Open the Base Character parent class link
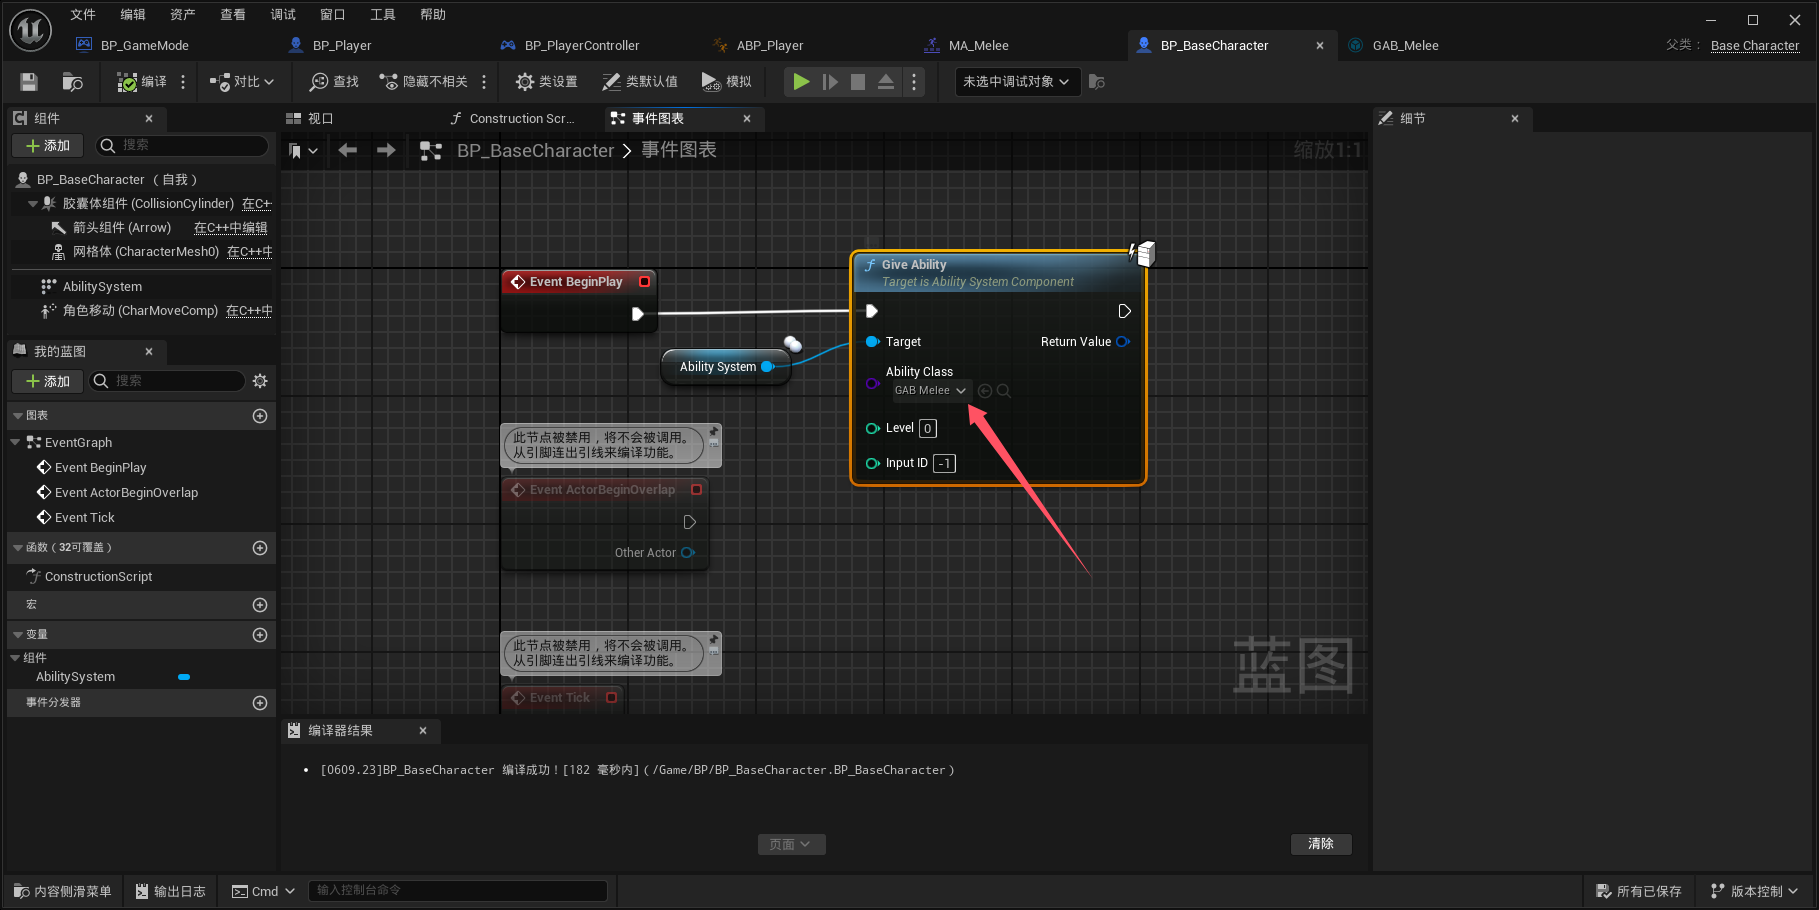The image size is (1819, 910). coord(1755,45)
